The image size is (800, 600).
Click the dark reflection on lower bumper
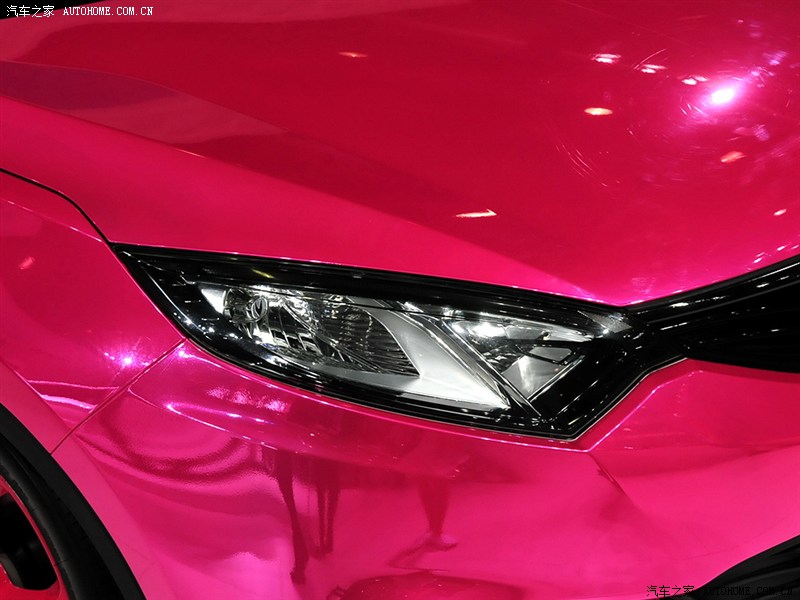click(300, 520)
